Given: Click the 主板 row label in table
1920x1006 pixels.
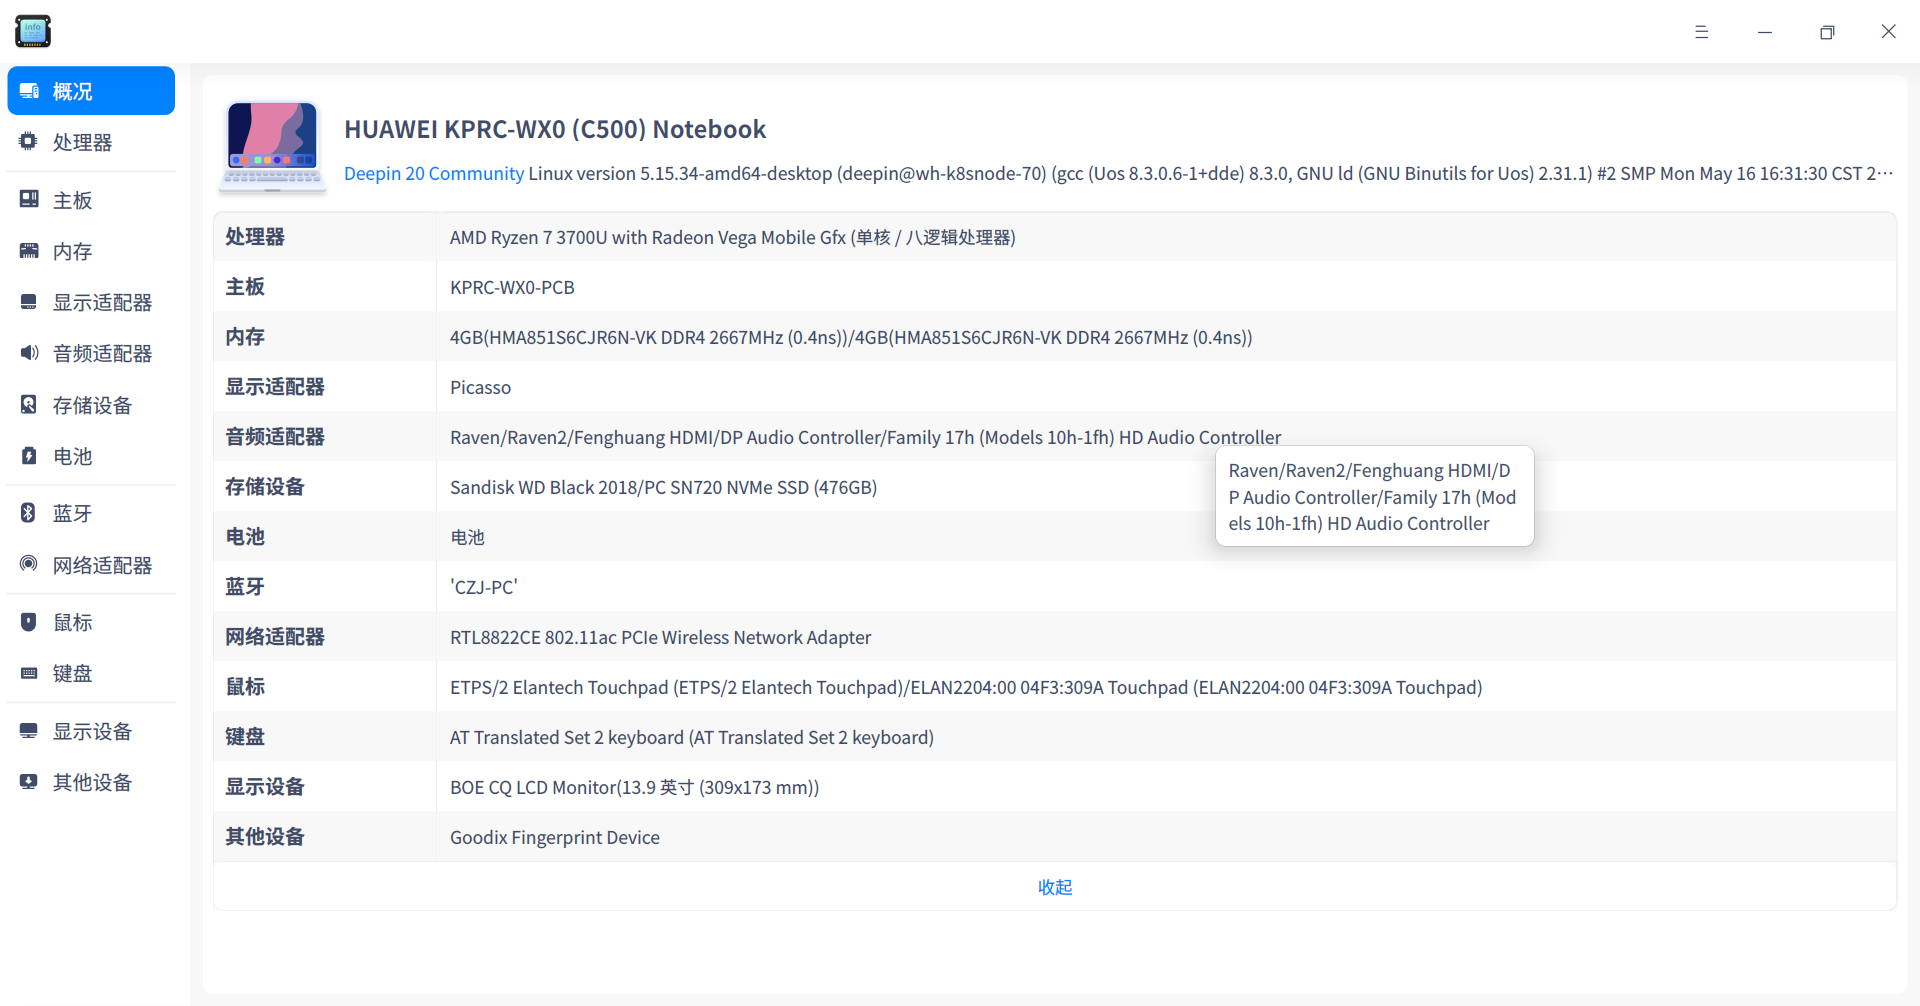Looking at the screenshot, I should click(245, 287).
